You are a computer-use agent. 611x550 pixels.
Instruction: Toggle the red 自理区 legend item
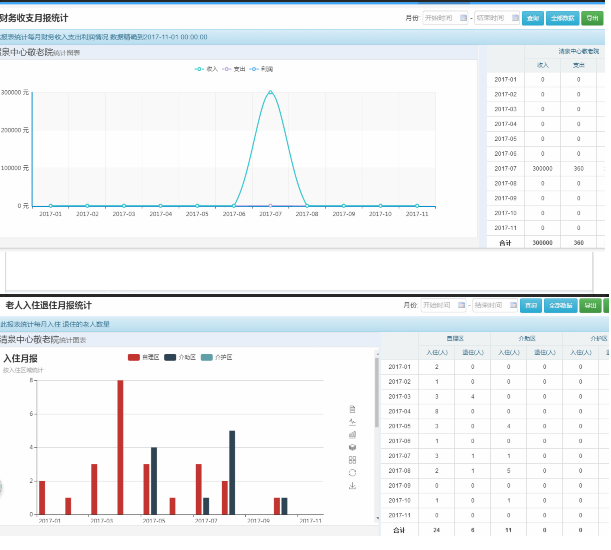coord(144,357)
